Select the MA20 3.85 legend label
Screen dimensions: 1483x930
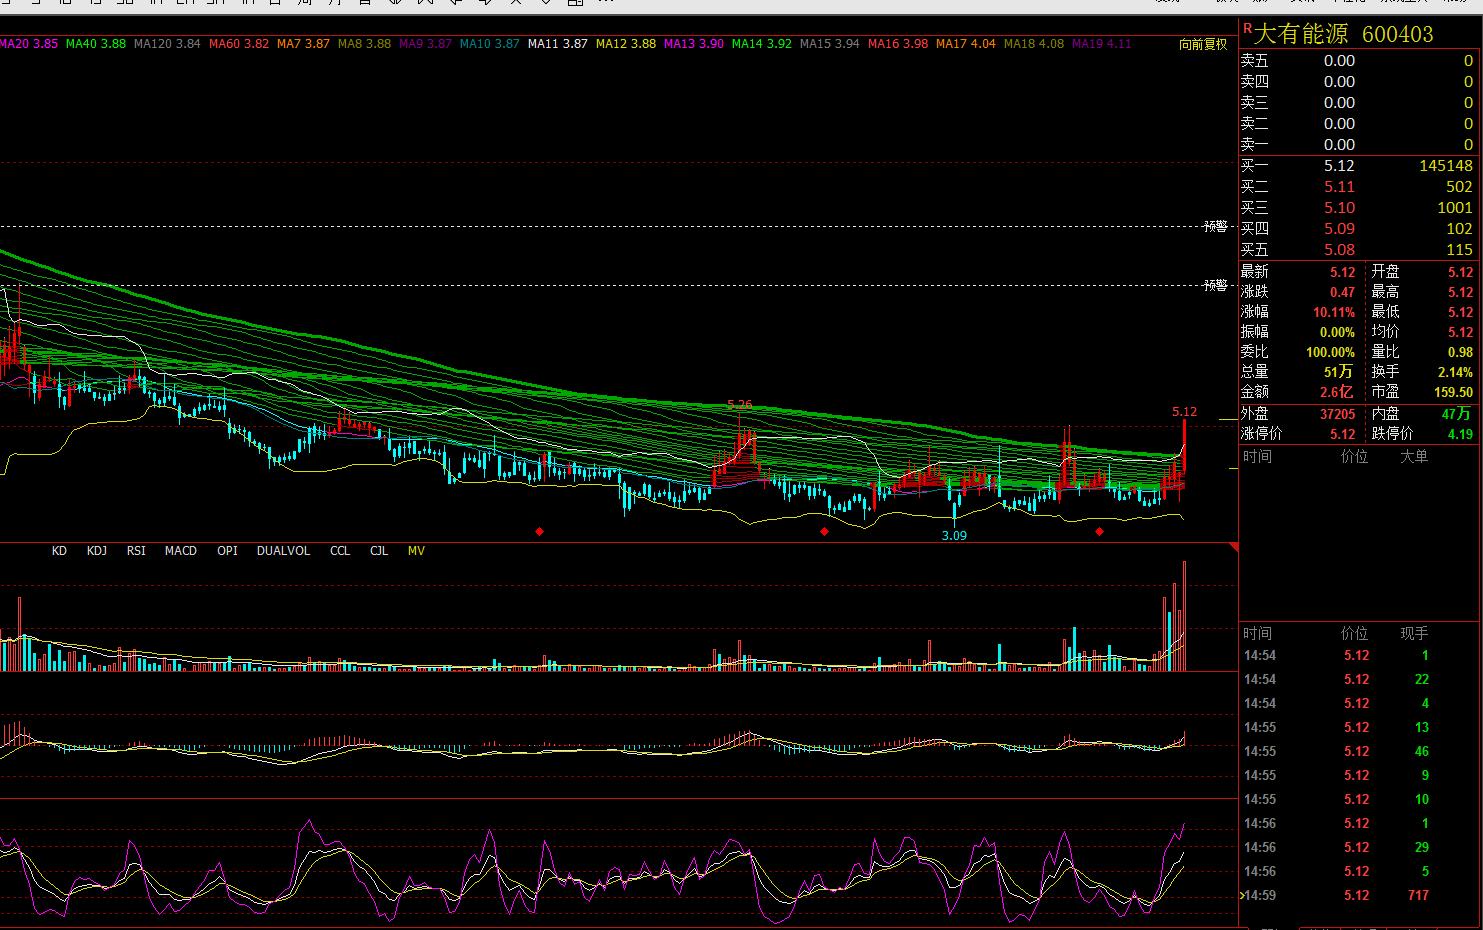point(29,44)
